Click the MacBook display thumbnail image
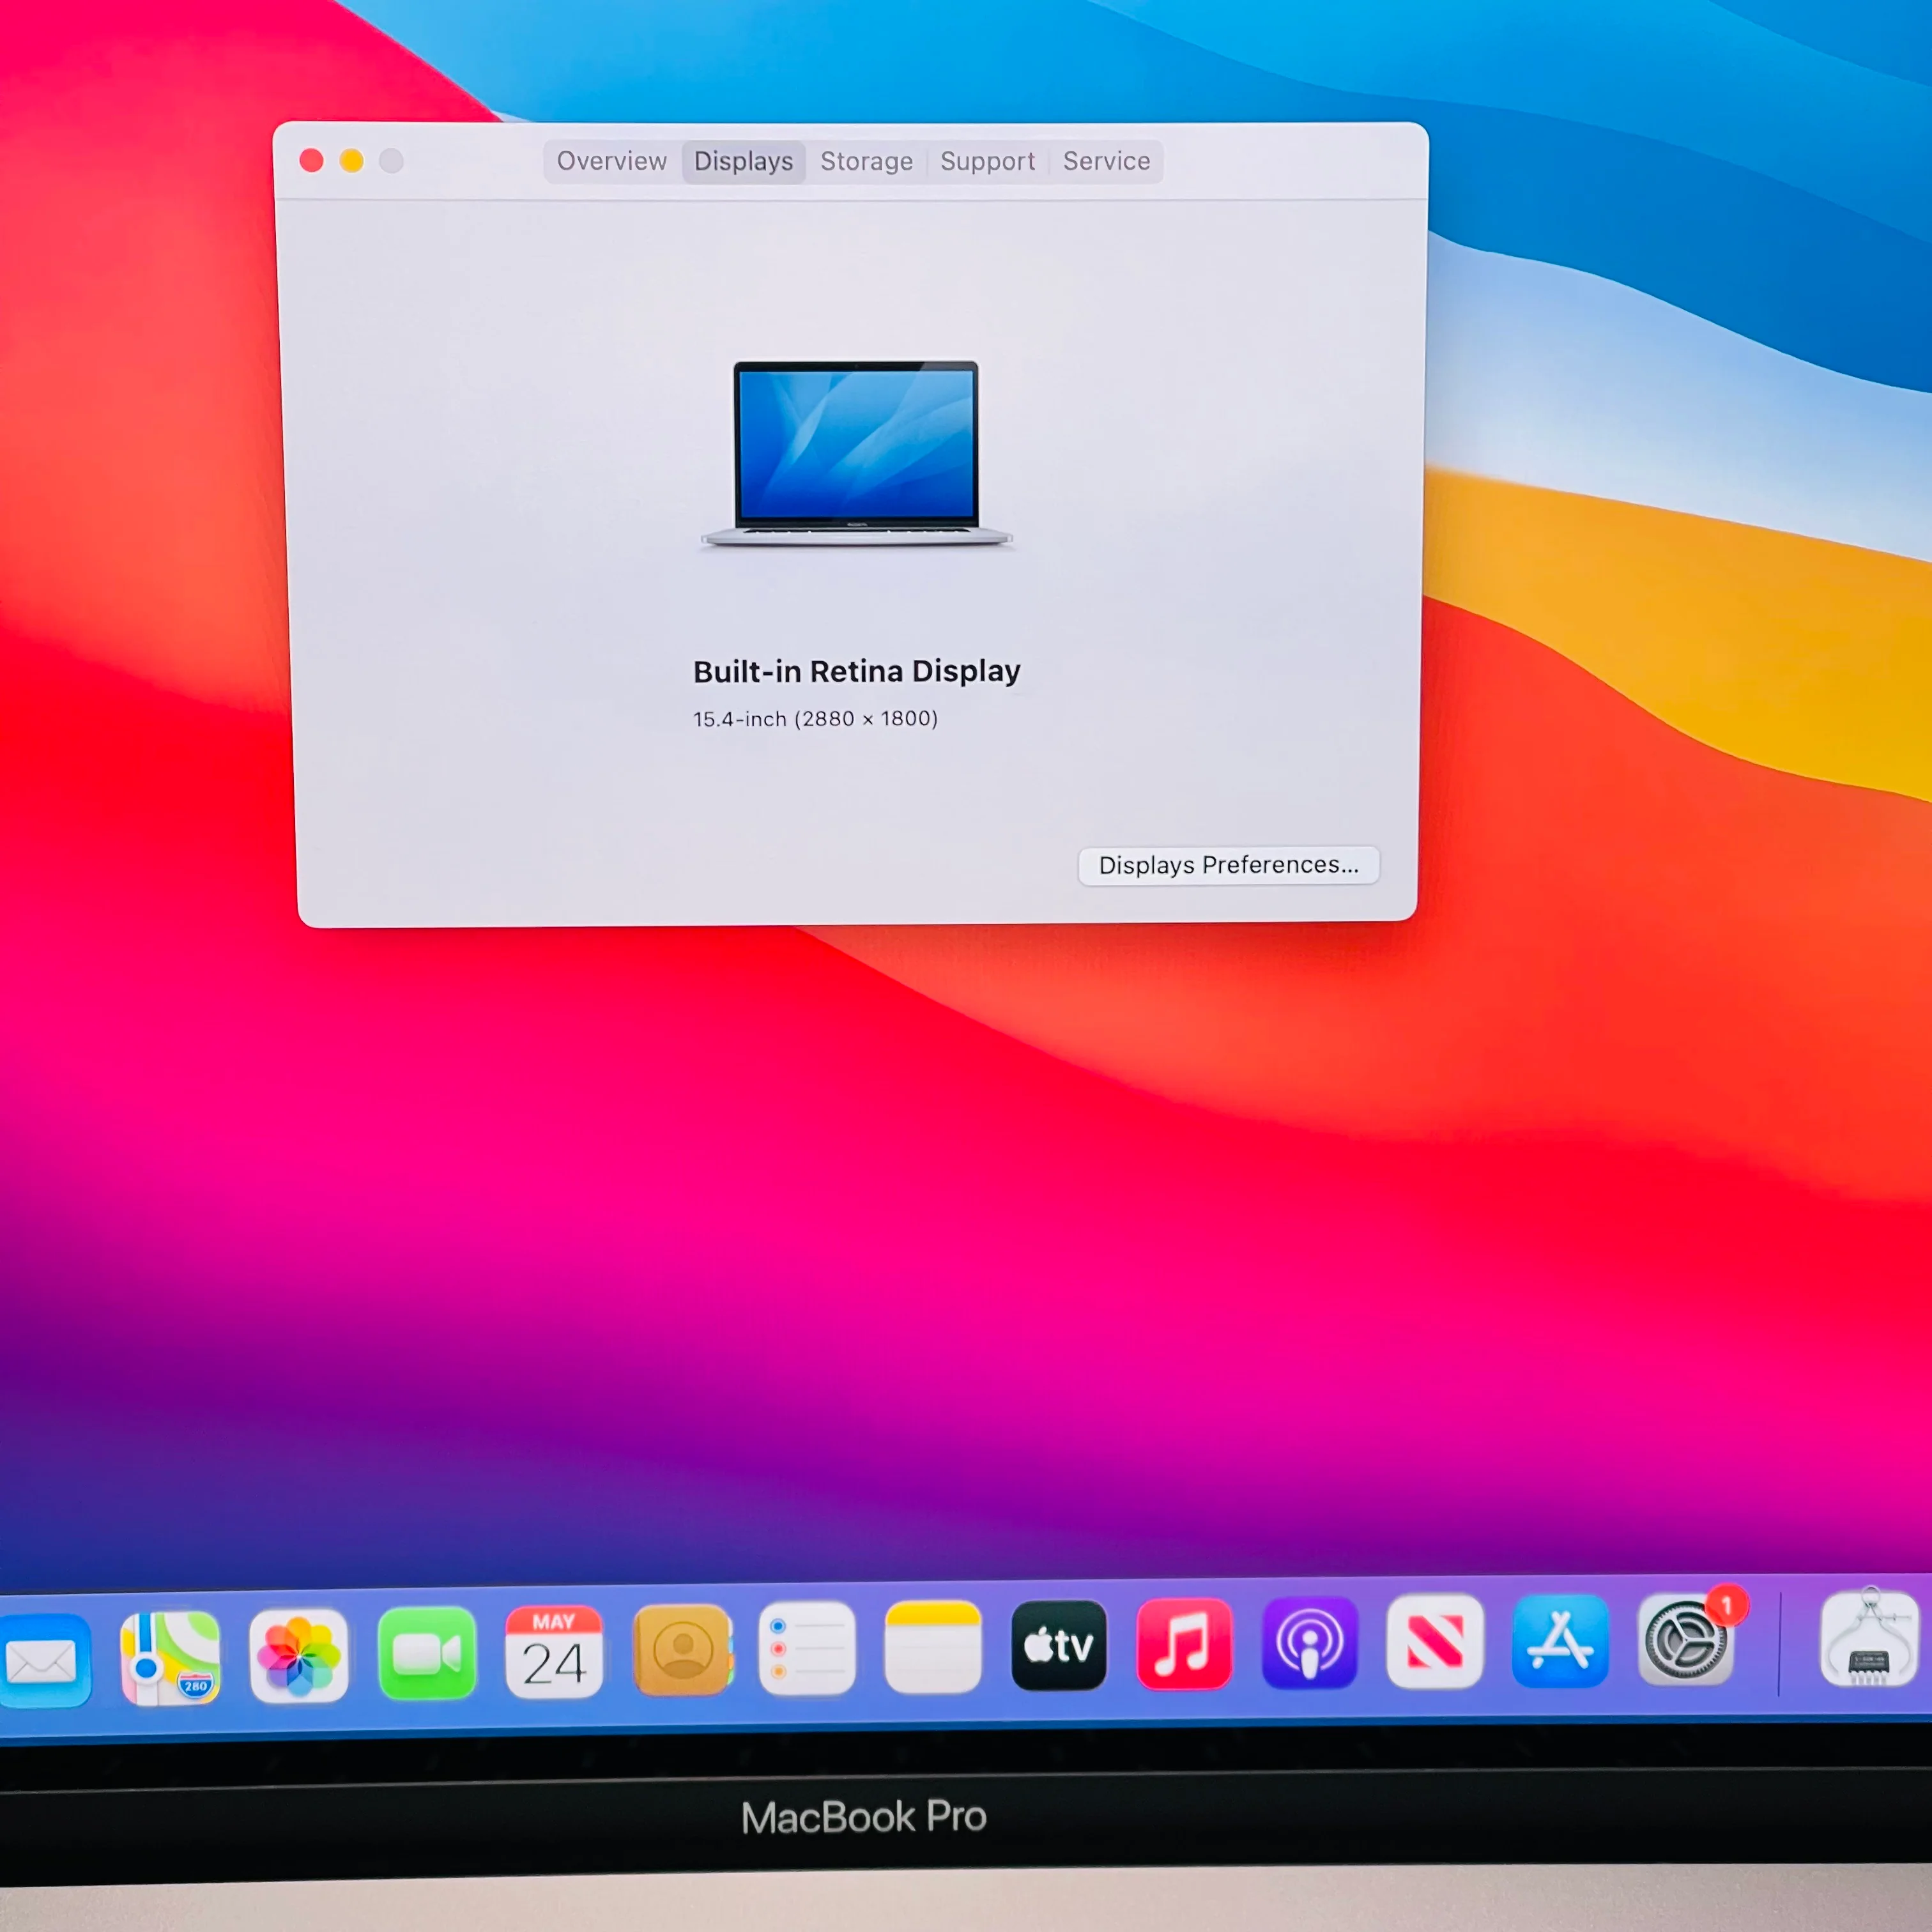 [x=857, y=454]
